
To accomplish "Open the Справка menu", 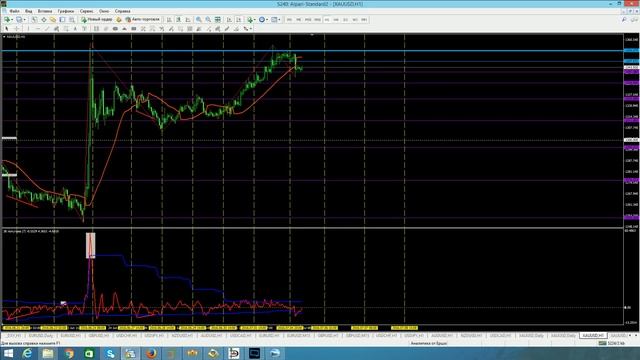I will (122, 11).
